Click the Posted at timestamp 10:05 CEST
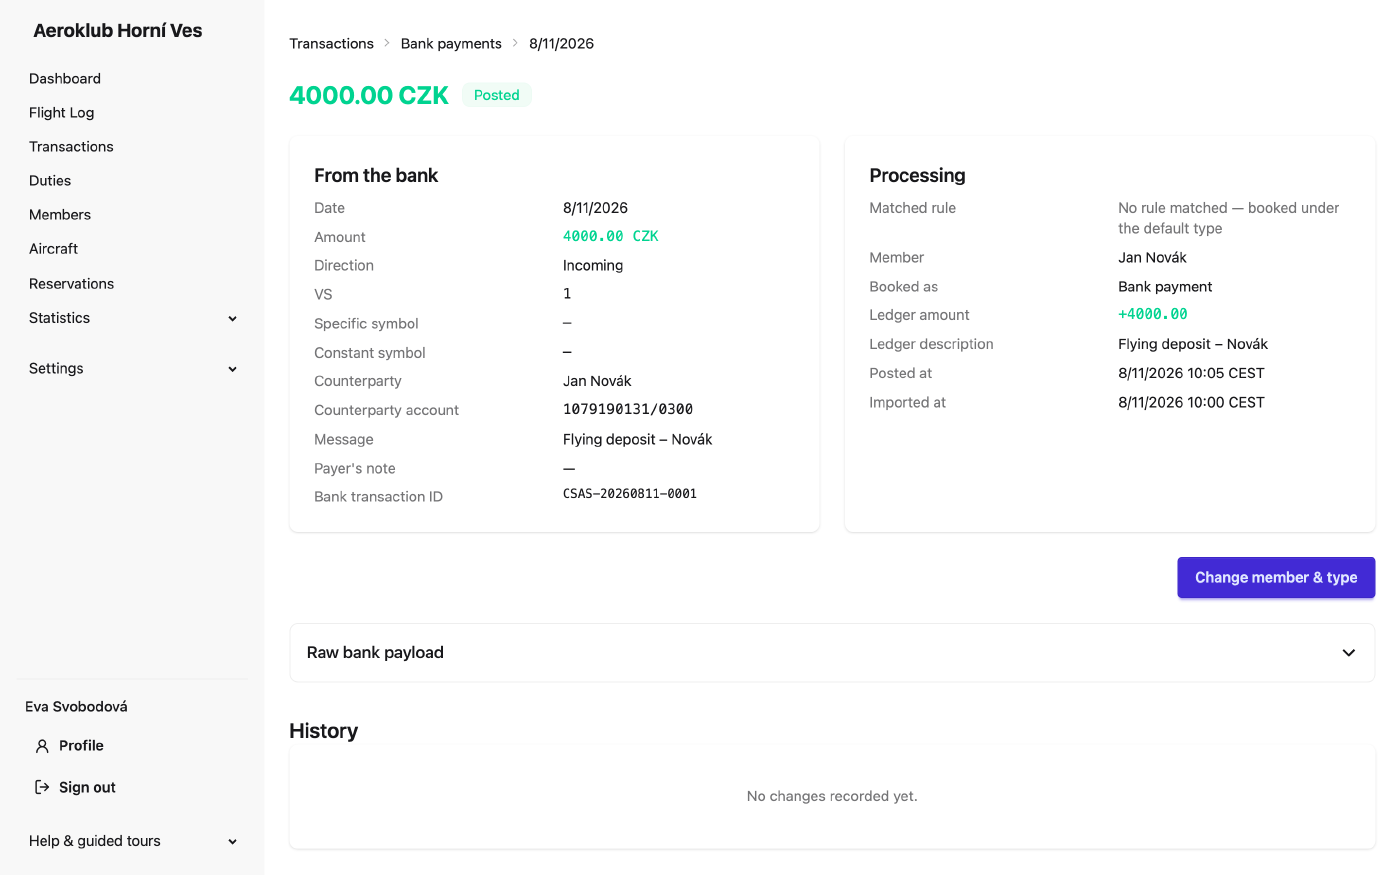 1191,374
